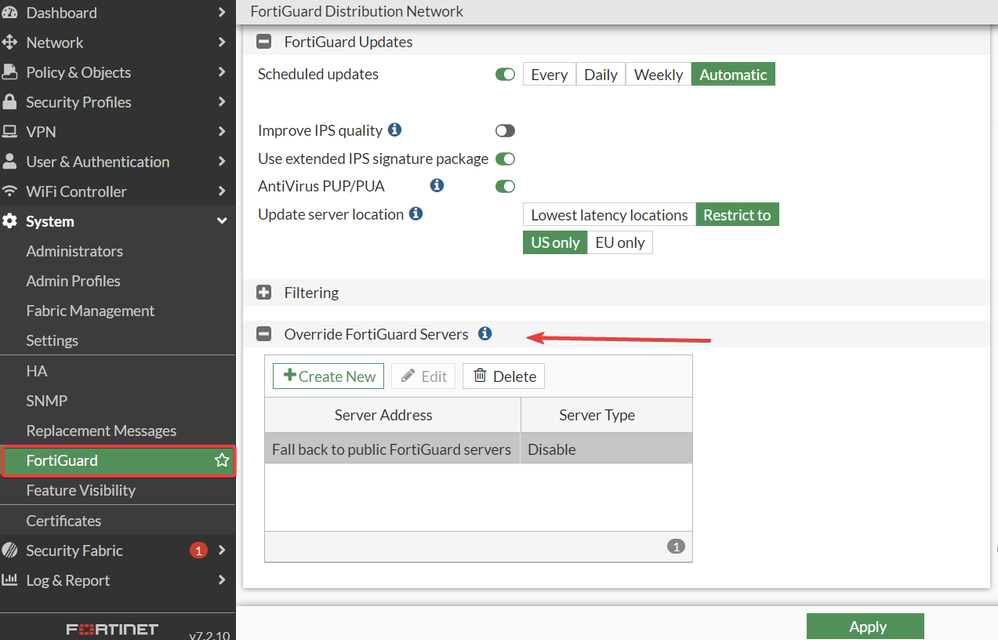Toggle Scheduled updates switch
The height and width of the screenshot is (640, 998).
[505, 74]
